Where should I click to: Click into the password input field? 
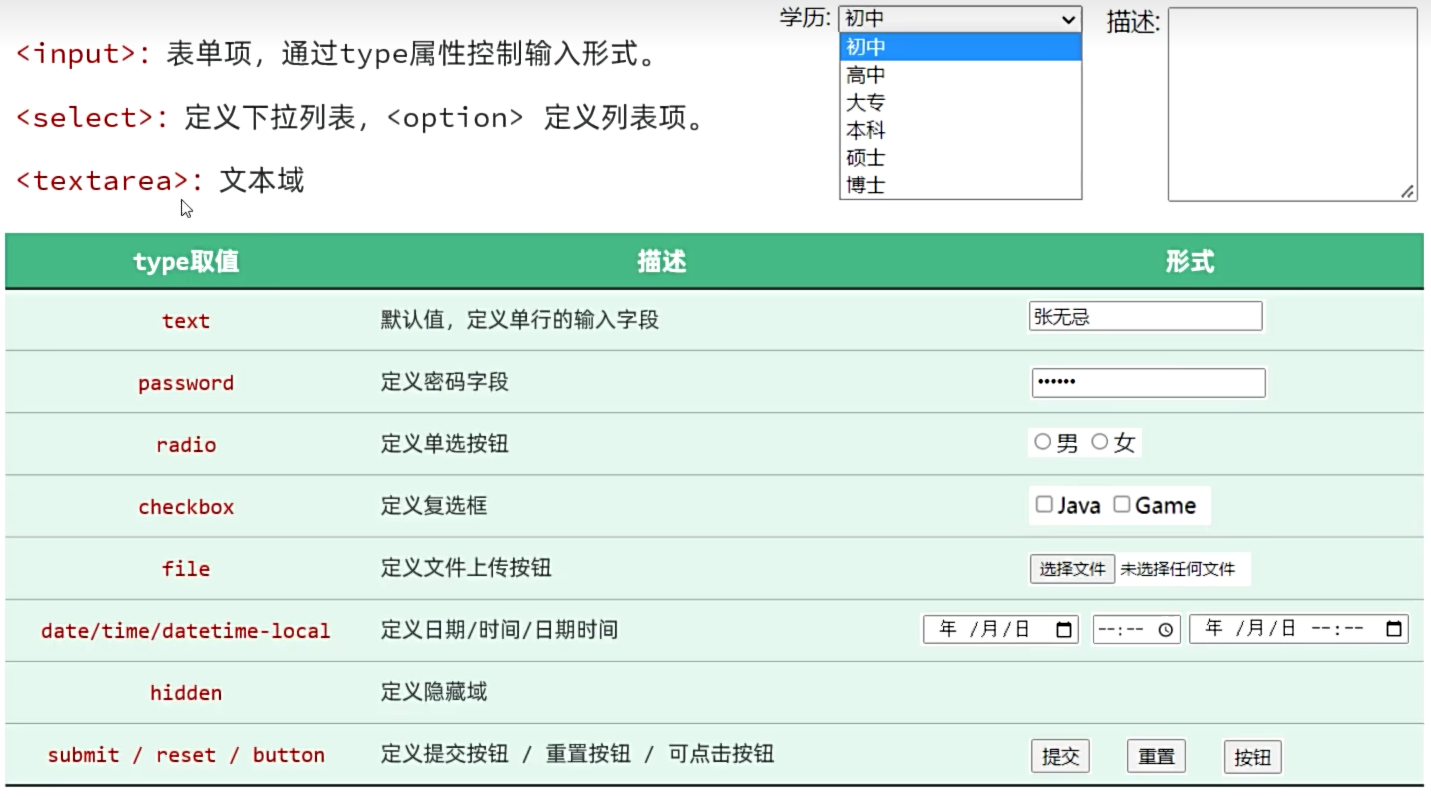[x=1148, y=383]
